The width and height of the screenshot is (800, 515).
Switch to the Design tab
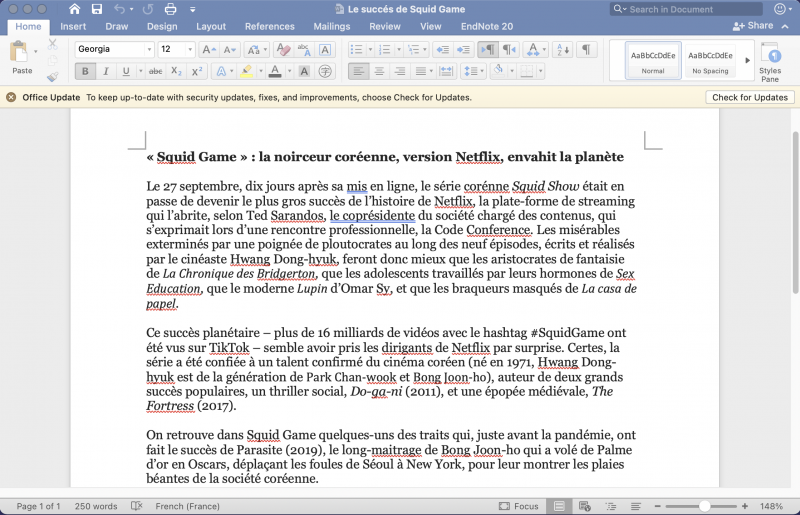162,27
